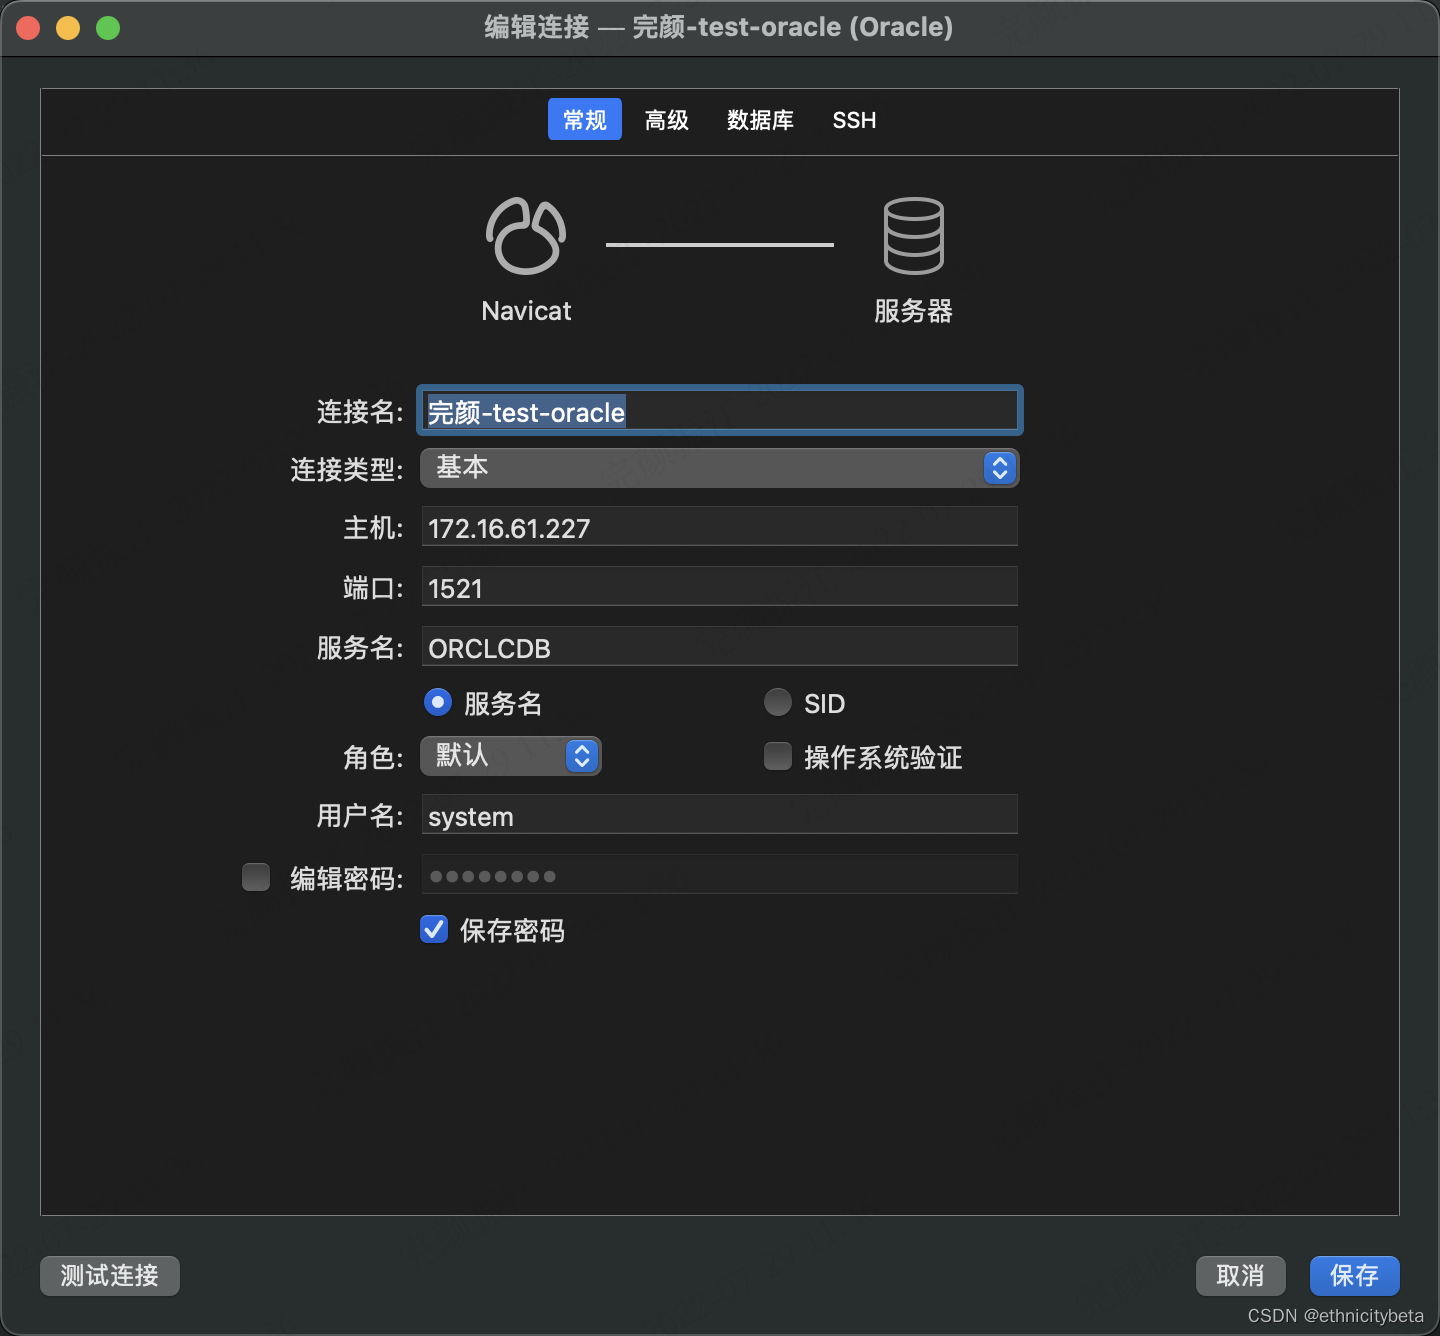
Task: Switch to the 常规 tab
Action: pos(585,119)
